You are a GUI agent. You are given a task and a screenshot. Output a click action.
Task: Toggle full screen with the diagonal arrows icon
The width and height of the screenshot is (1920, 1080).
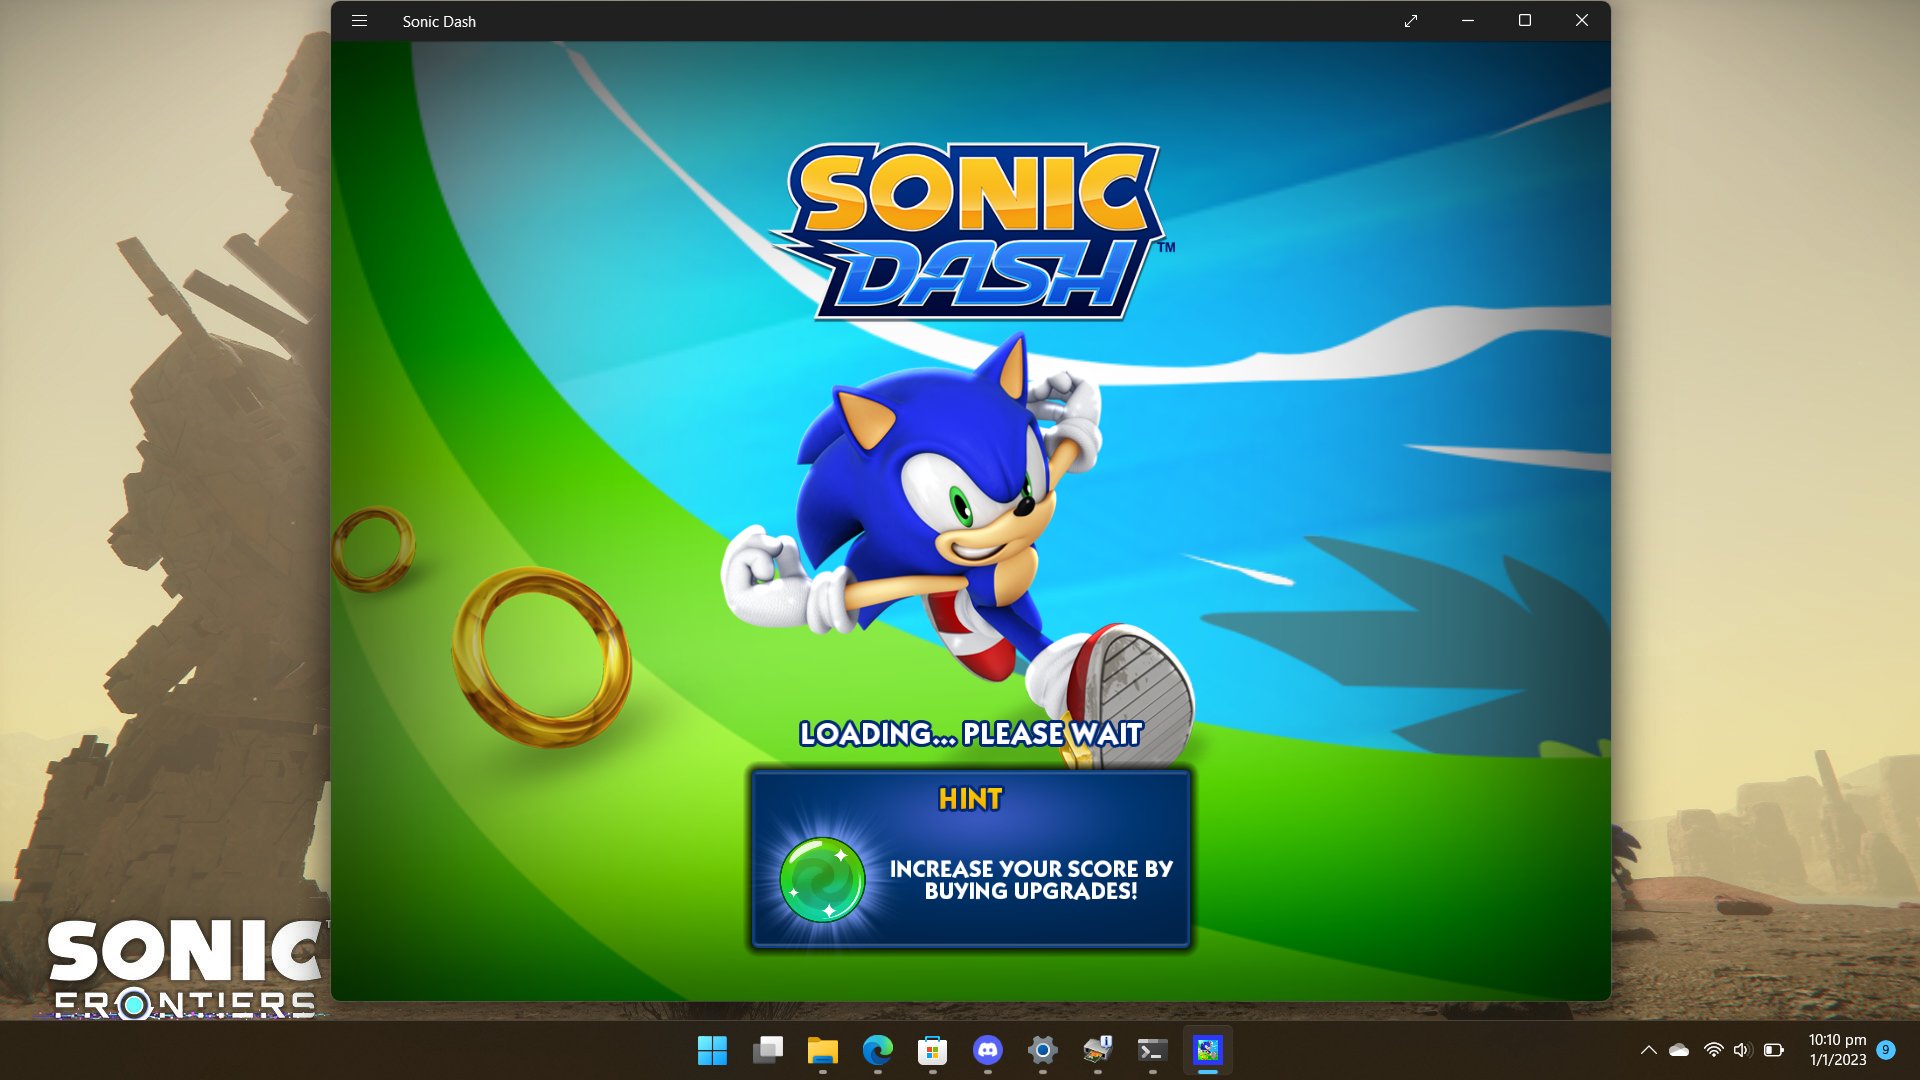(1411, 21)
